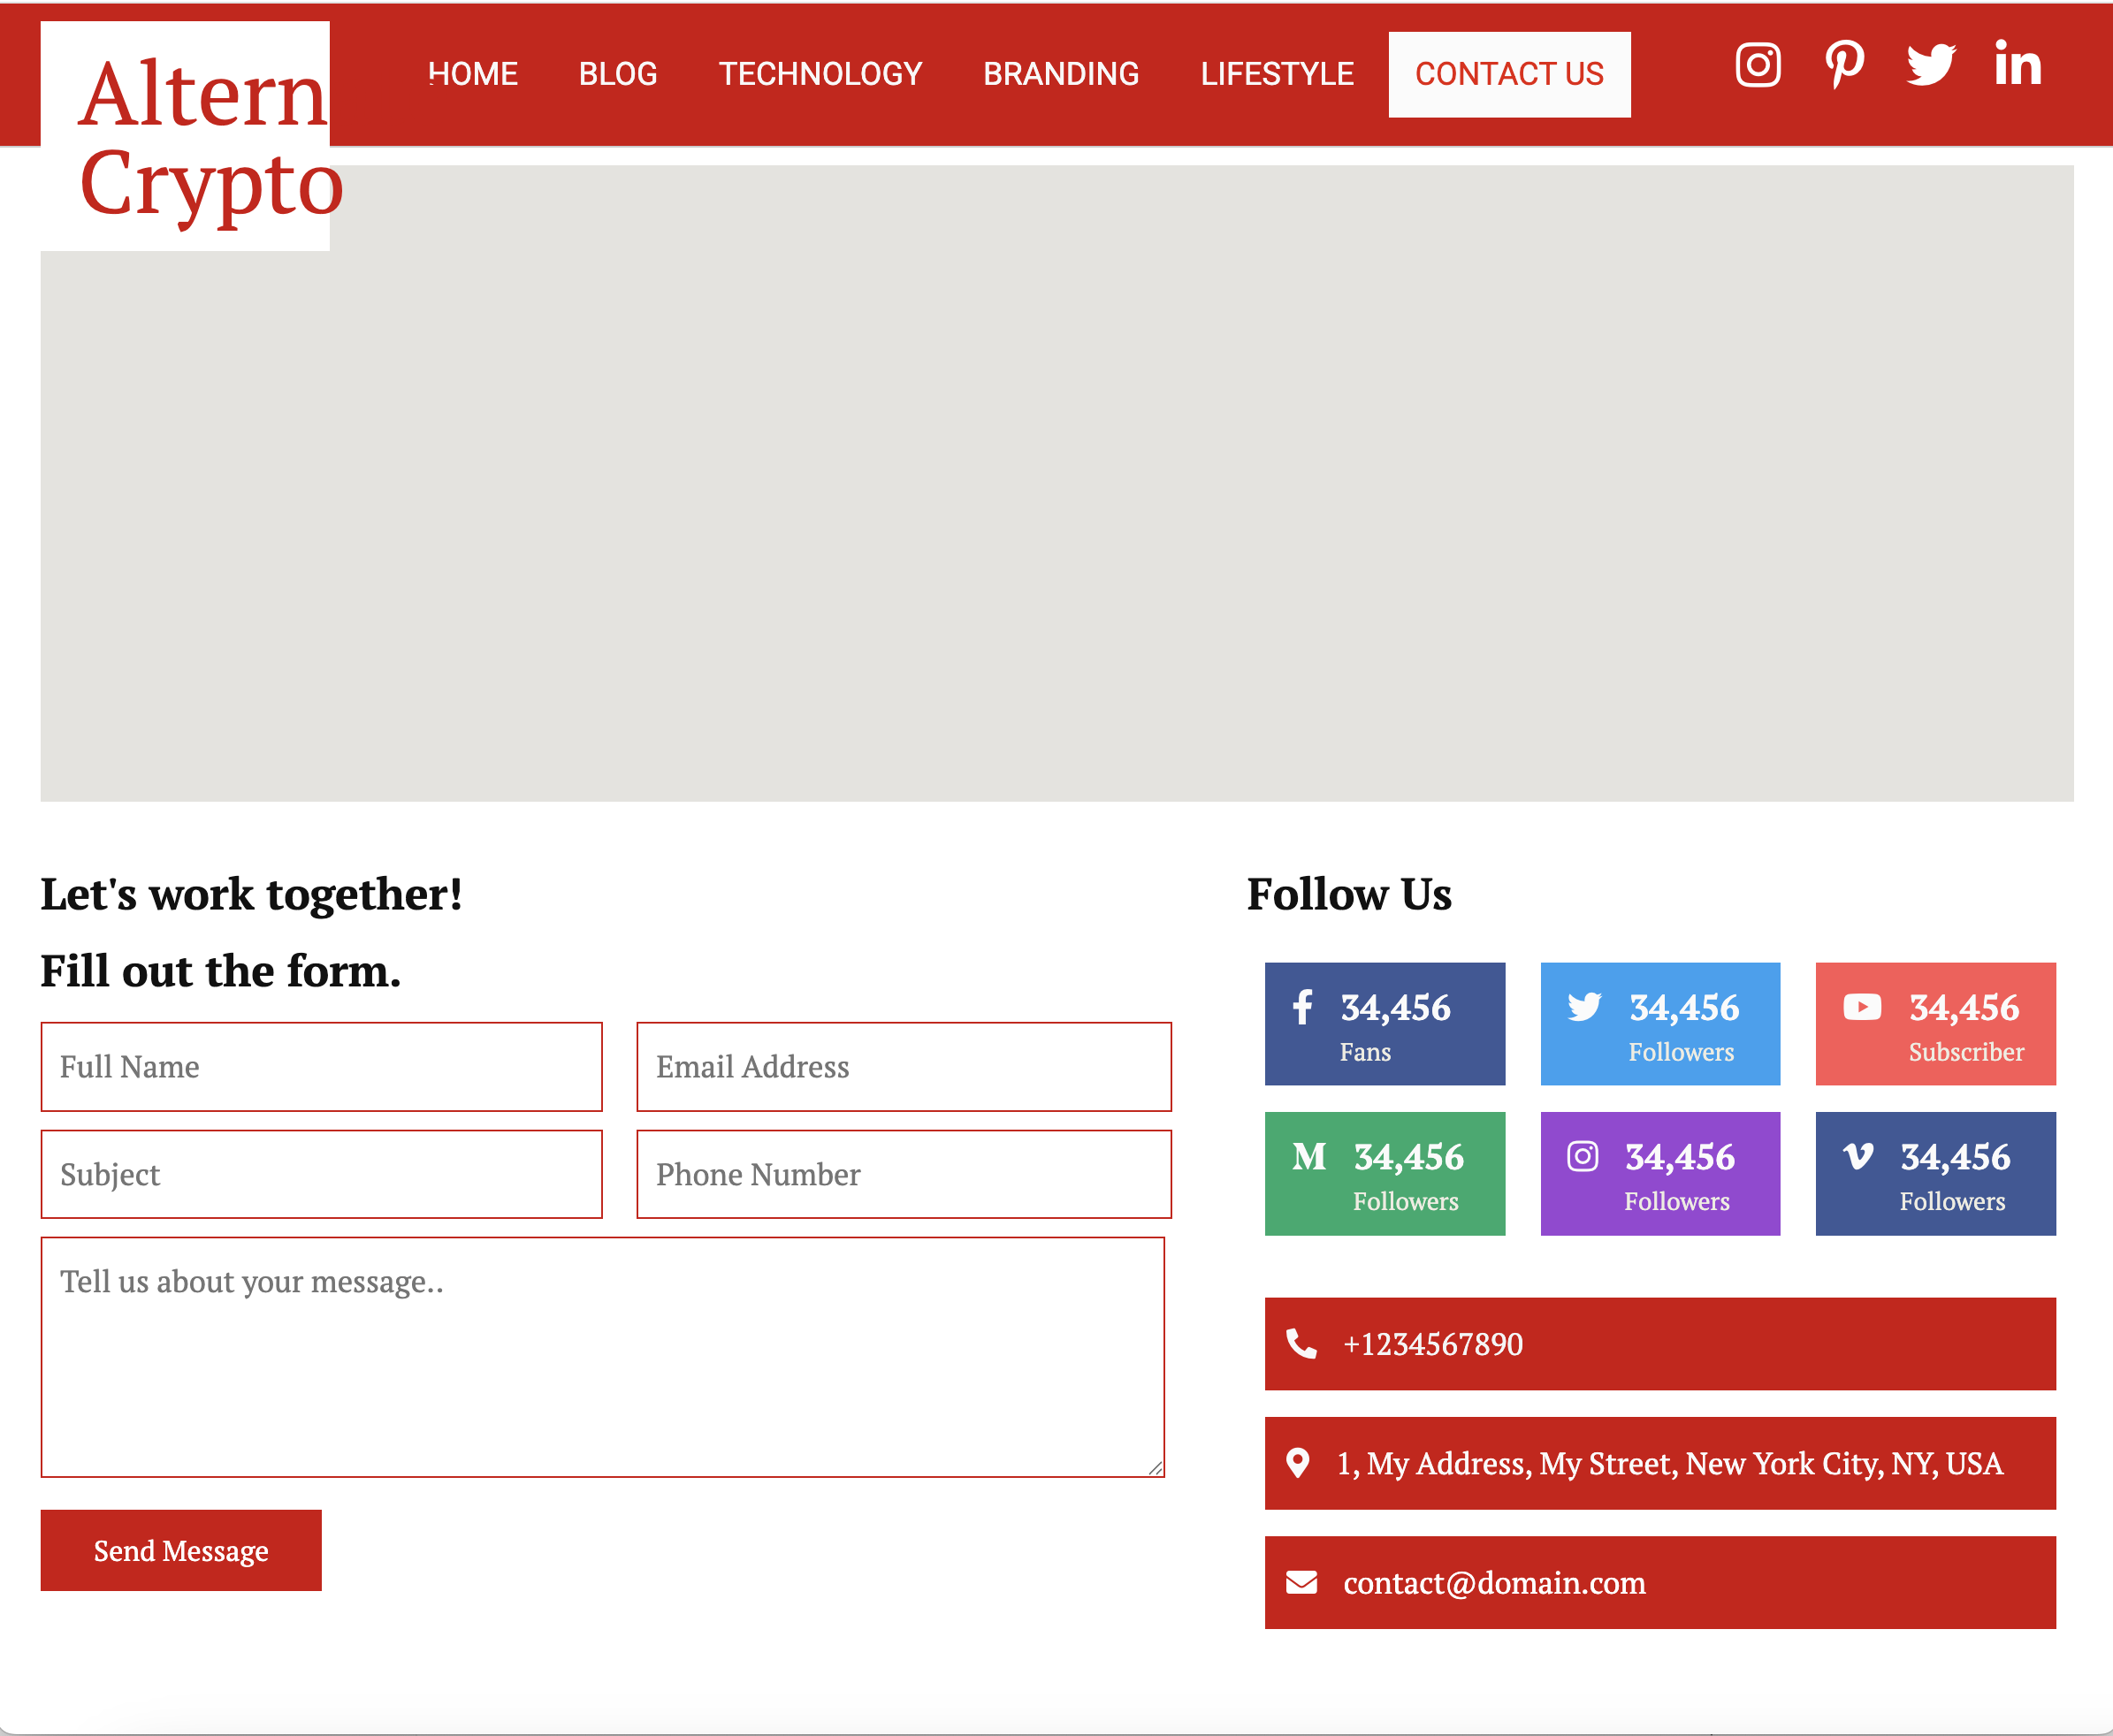Click the Facebook Fans tile
The width and height of the screenshot is (2113, 1736).
point(1384,1024)
